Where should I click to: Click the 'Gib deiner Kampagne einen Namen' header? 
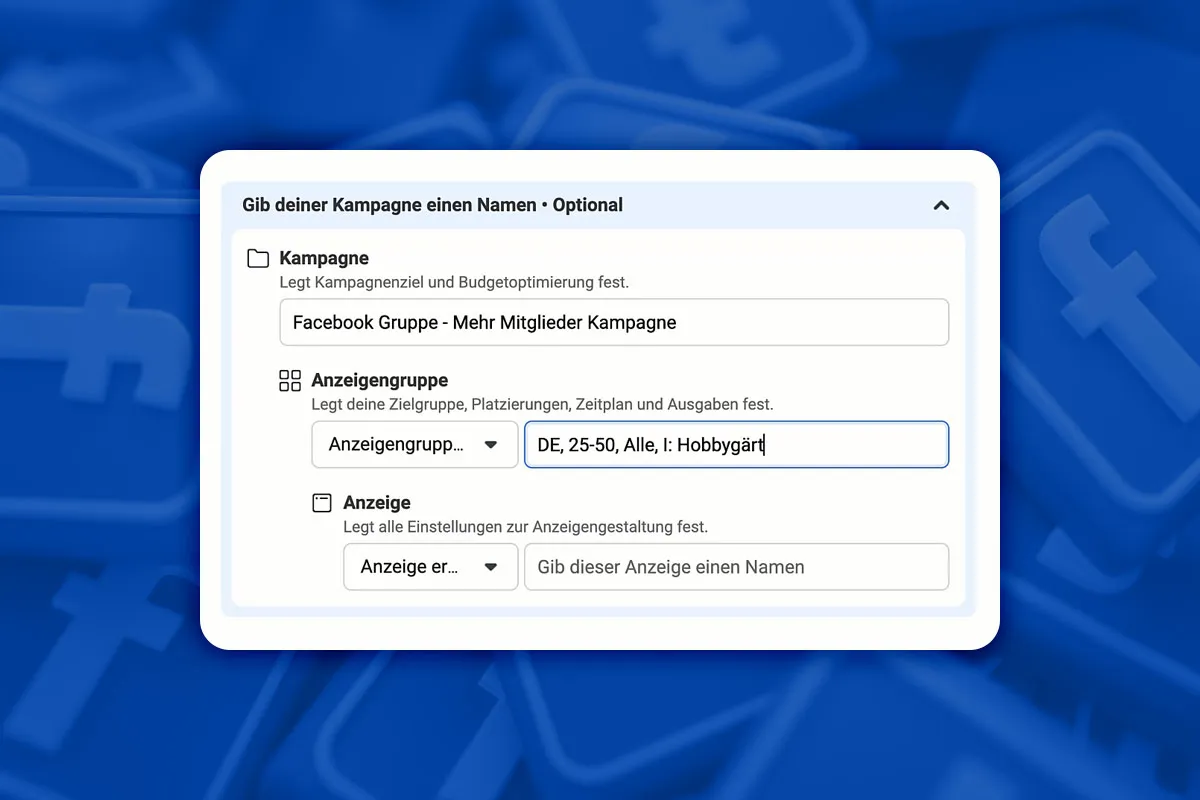click(x=432, y=205)
